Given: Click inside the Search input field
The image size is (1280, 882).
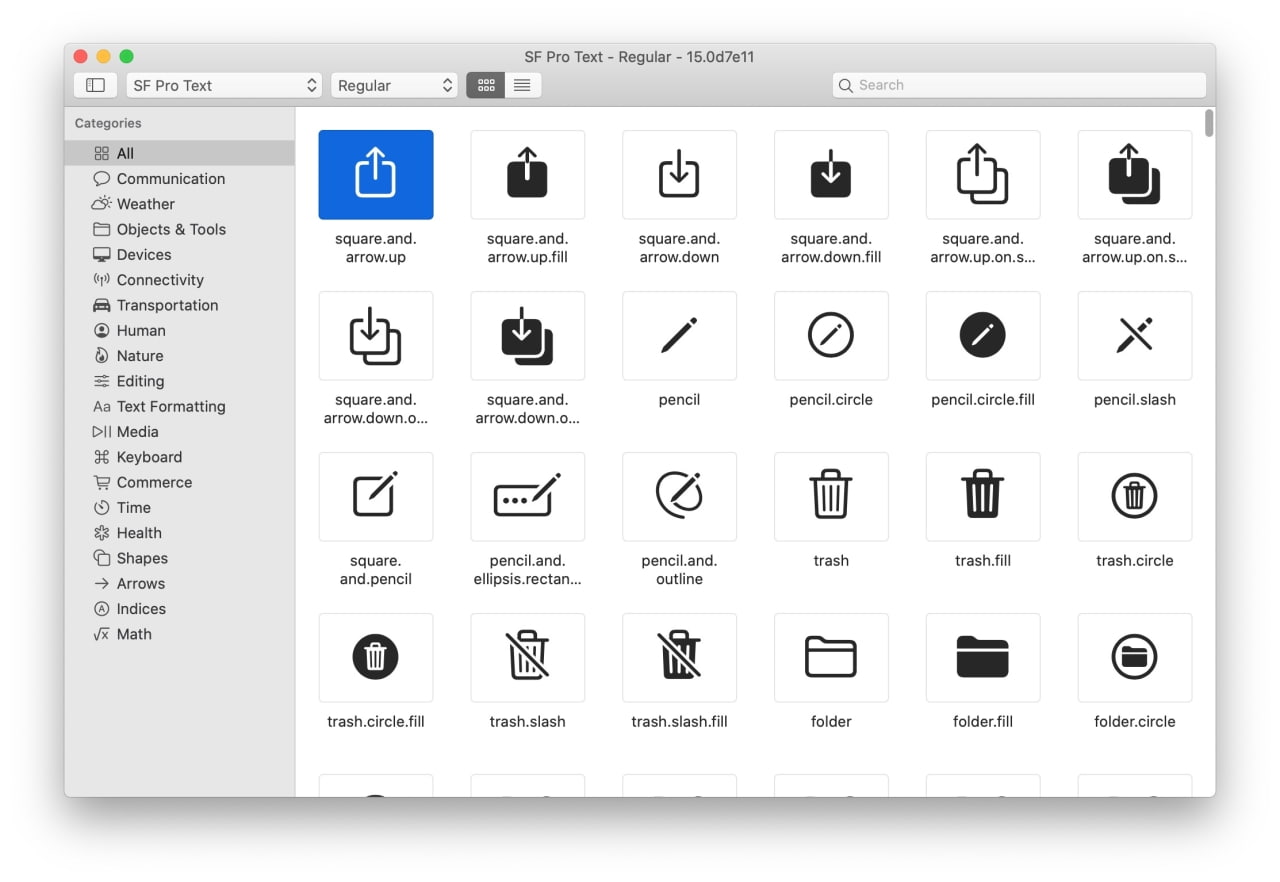Looking at the screenshot, I should (1000, 85).
